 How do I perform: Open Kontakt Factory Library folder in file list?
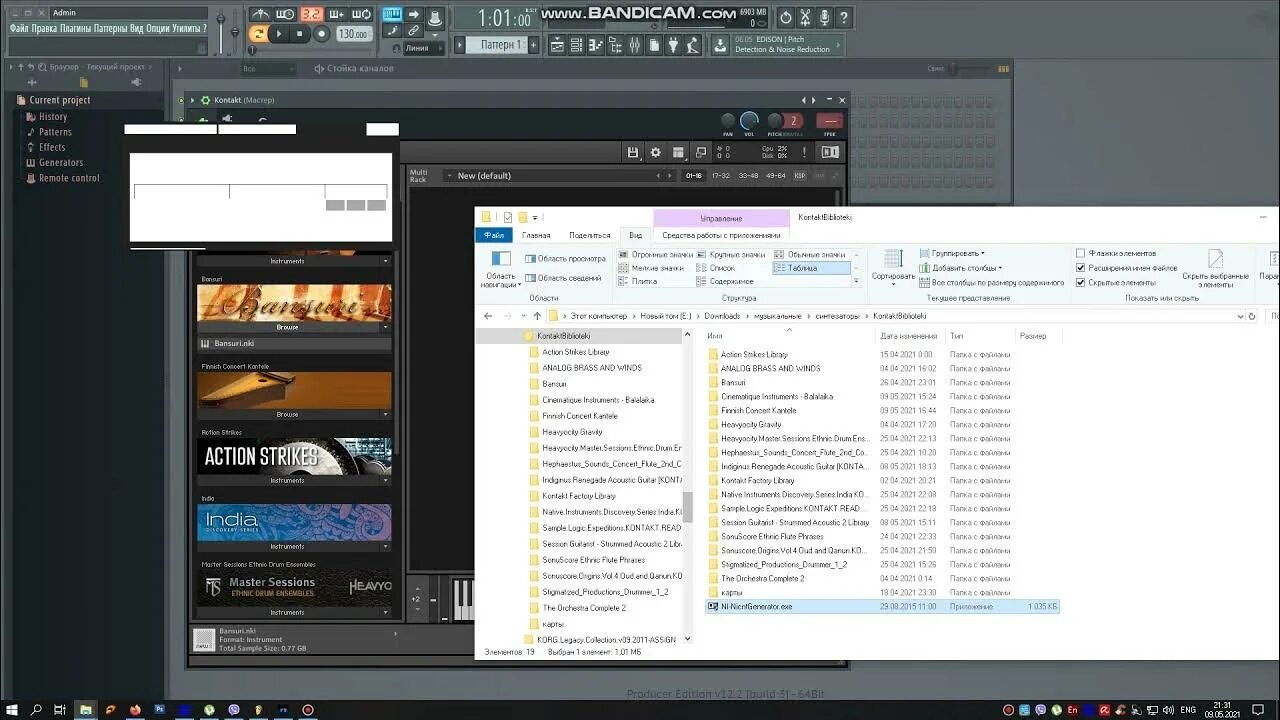758,480
